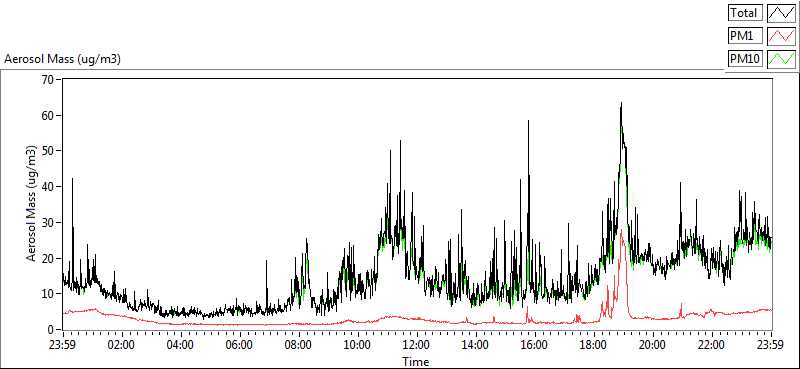Select the Total legend label
Image resolution: width=800 pixels, height=369 pixels.
(745, 12)
